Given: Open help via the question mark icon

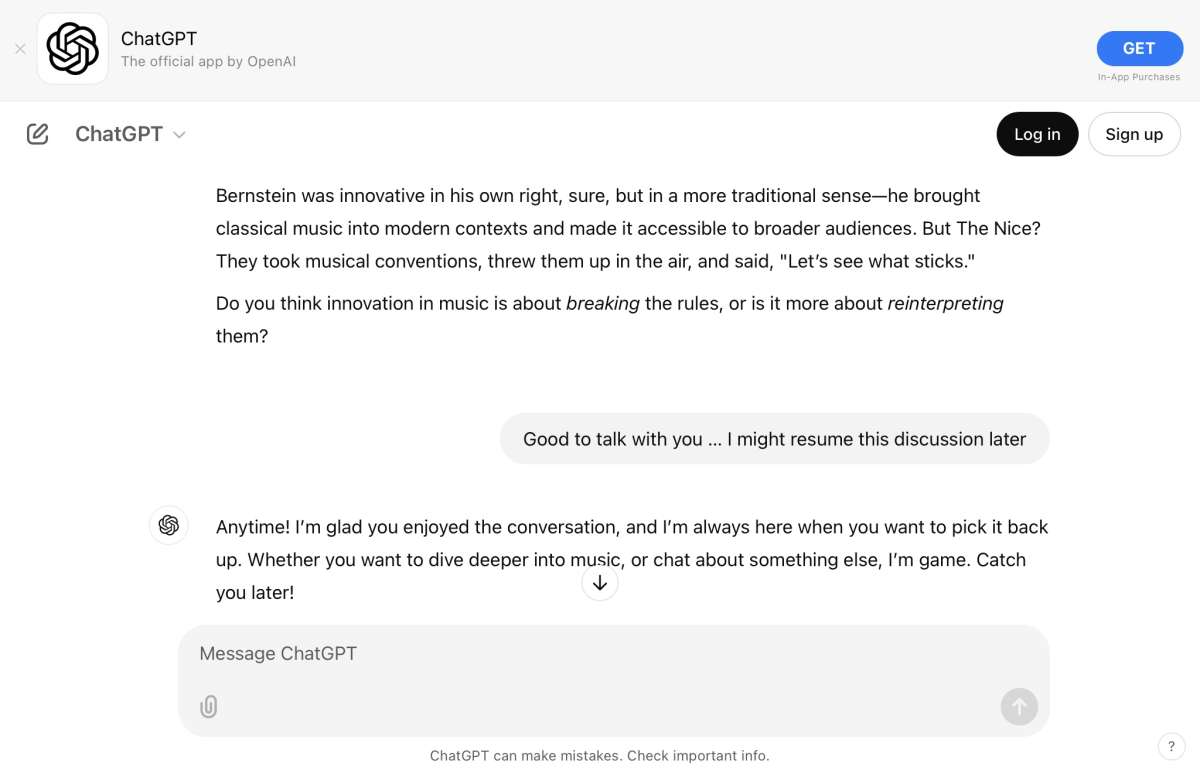Looking at the screenshot, I should (1171, 746).
